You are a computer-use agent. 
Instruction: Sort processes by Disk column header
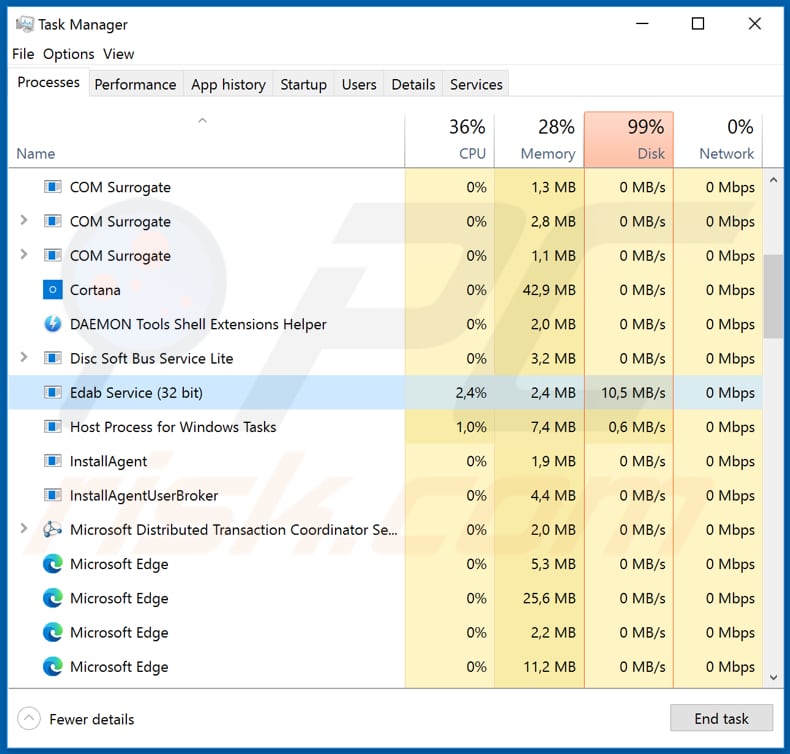coord(629,140)
